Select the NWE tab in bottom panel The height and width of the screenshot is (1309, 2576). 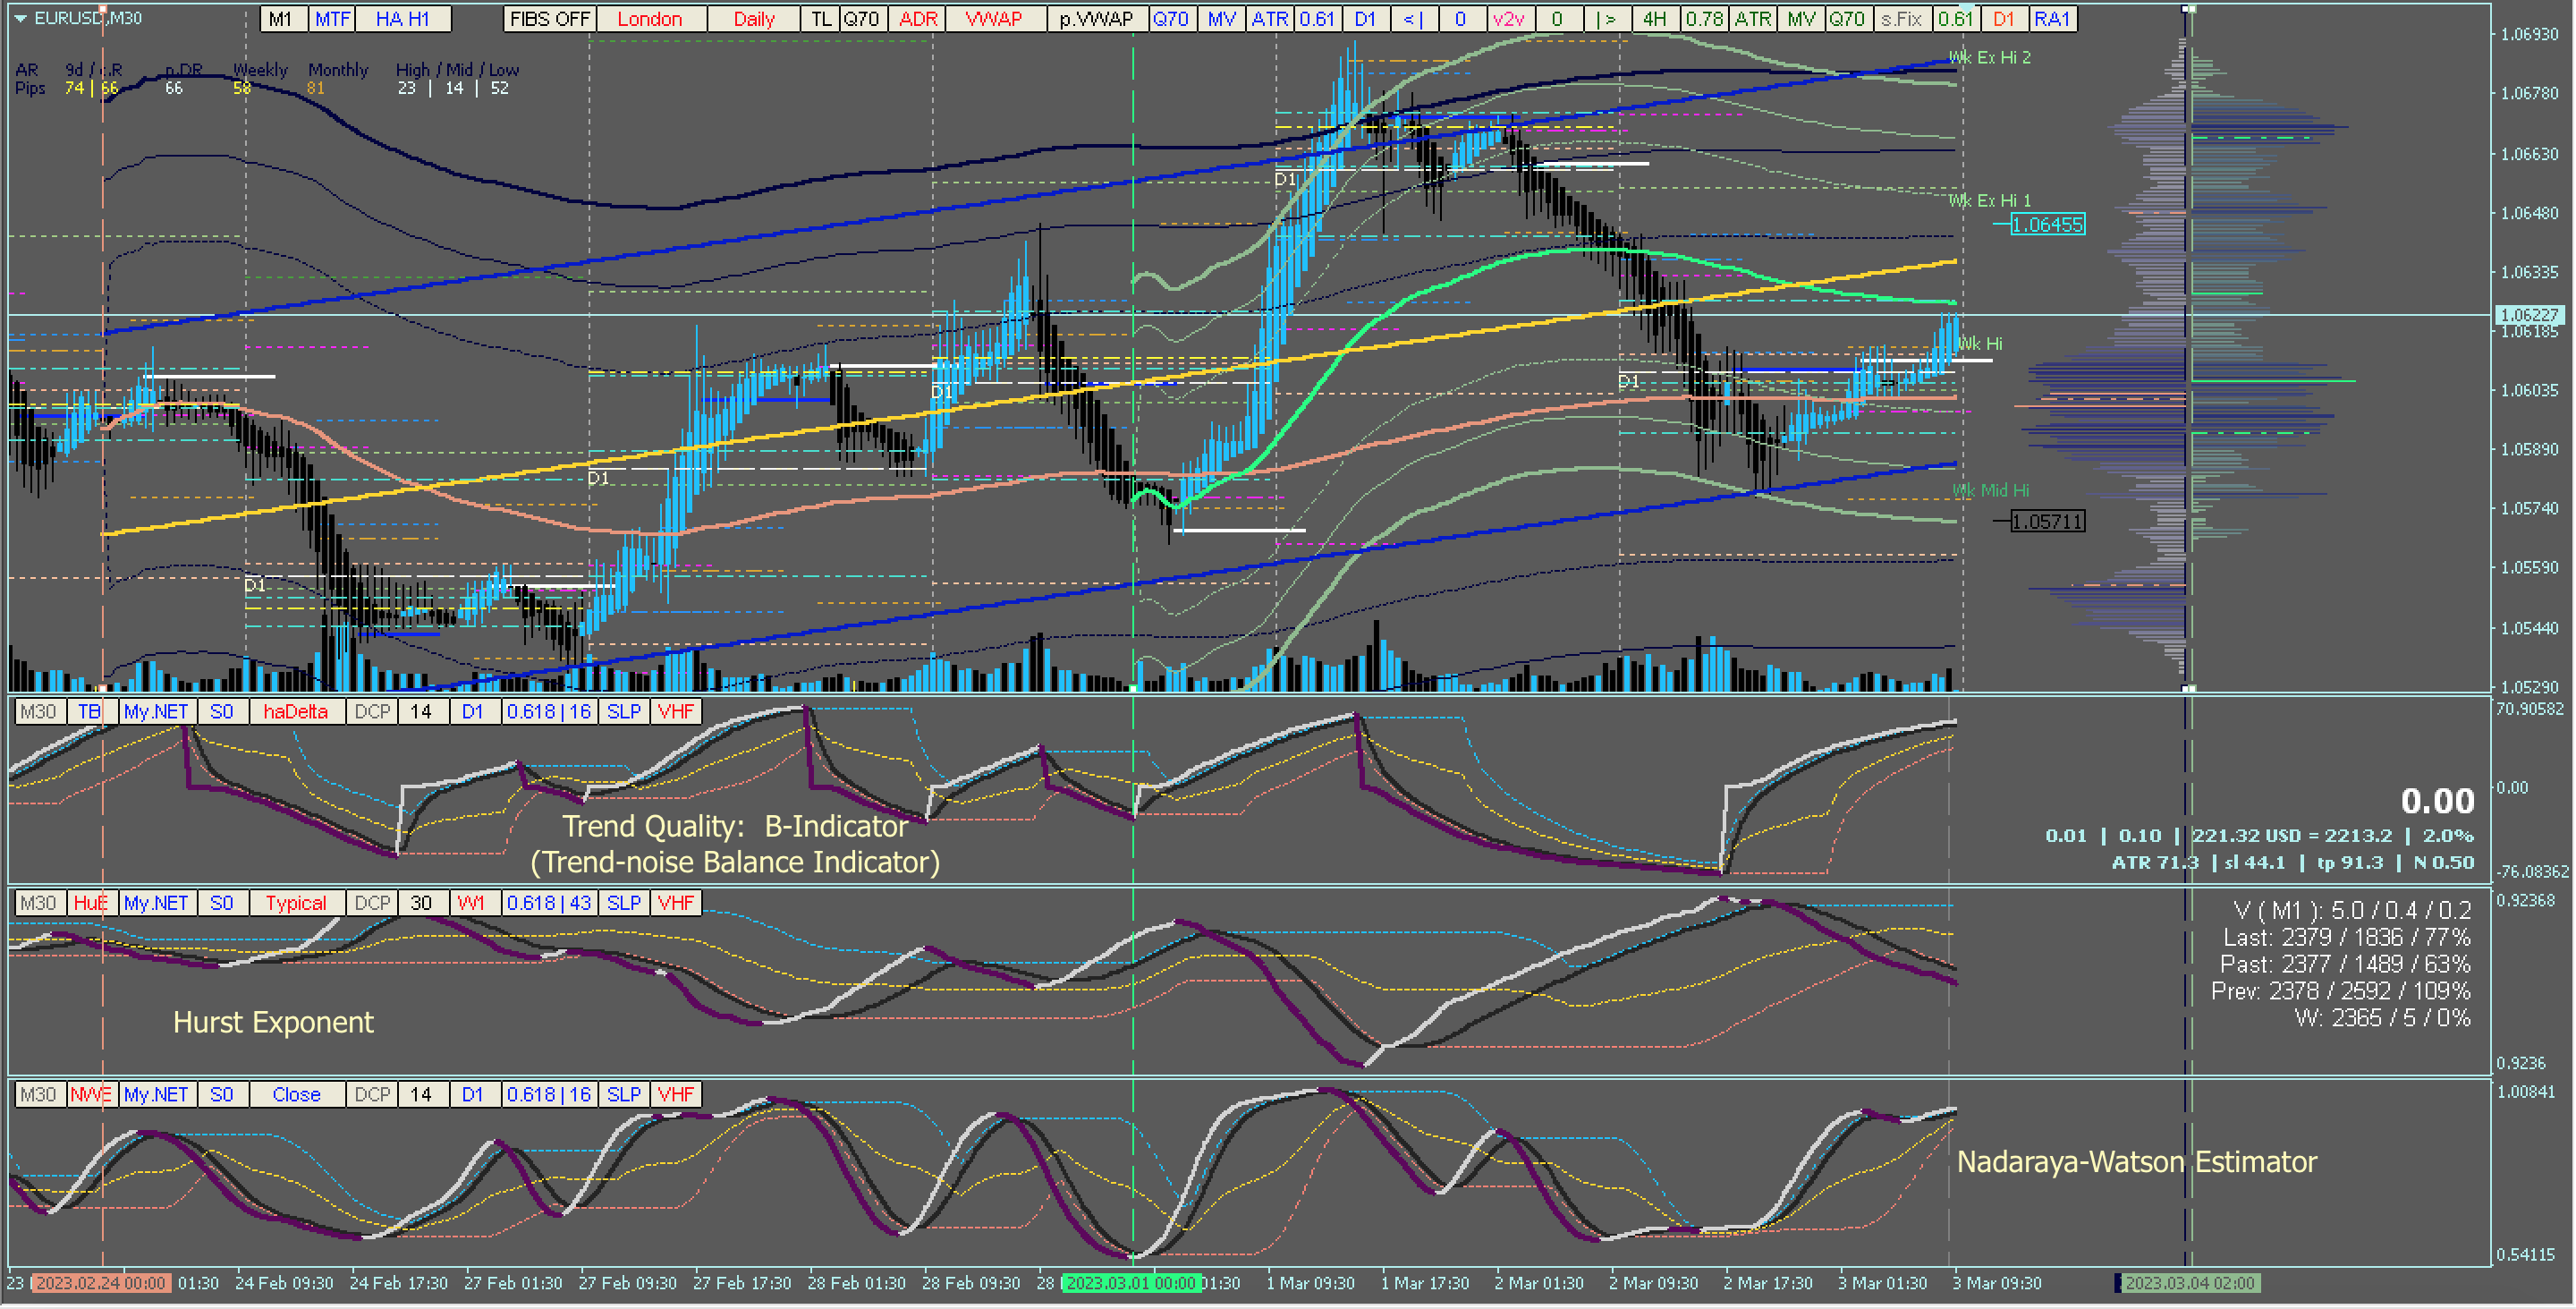pyautogui.click(x=90, y=1094)
